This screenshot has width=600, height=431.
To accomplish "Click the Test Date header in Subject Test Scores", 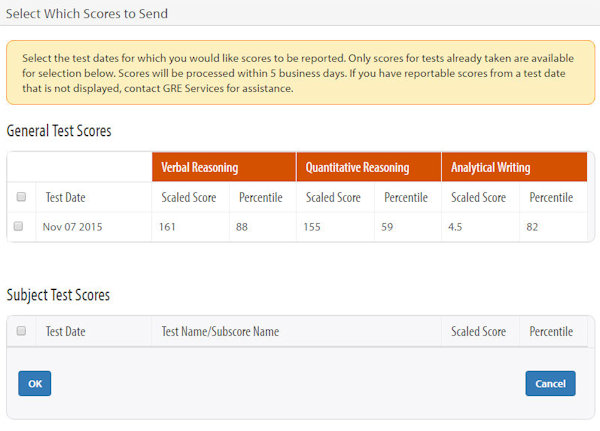I will [66, 332].
